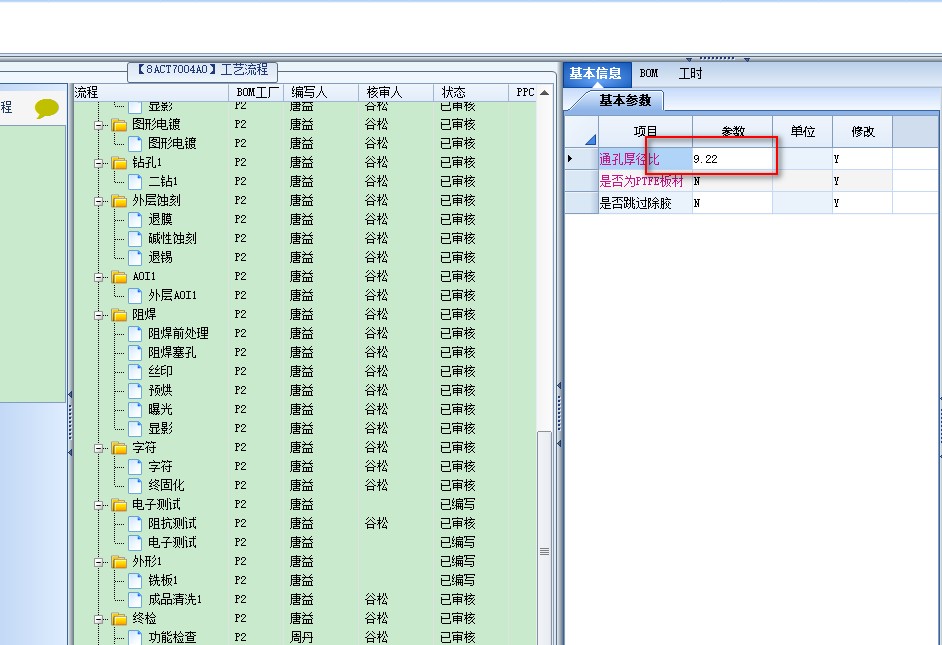Collapse the 阻焊 folder node
This screenshot has height=645, width=942.
(99, 315)
